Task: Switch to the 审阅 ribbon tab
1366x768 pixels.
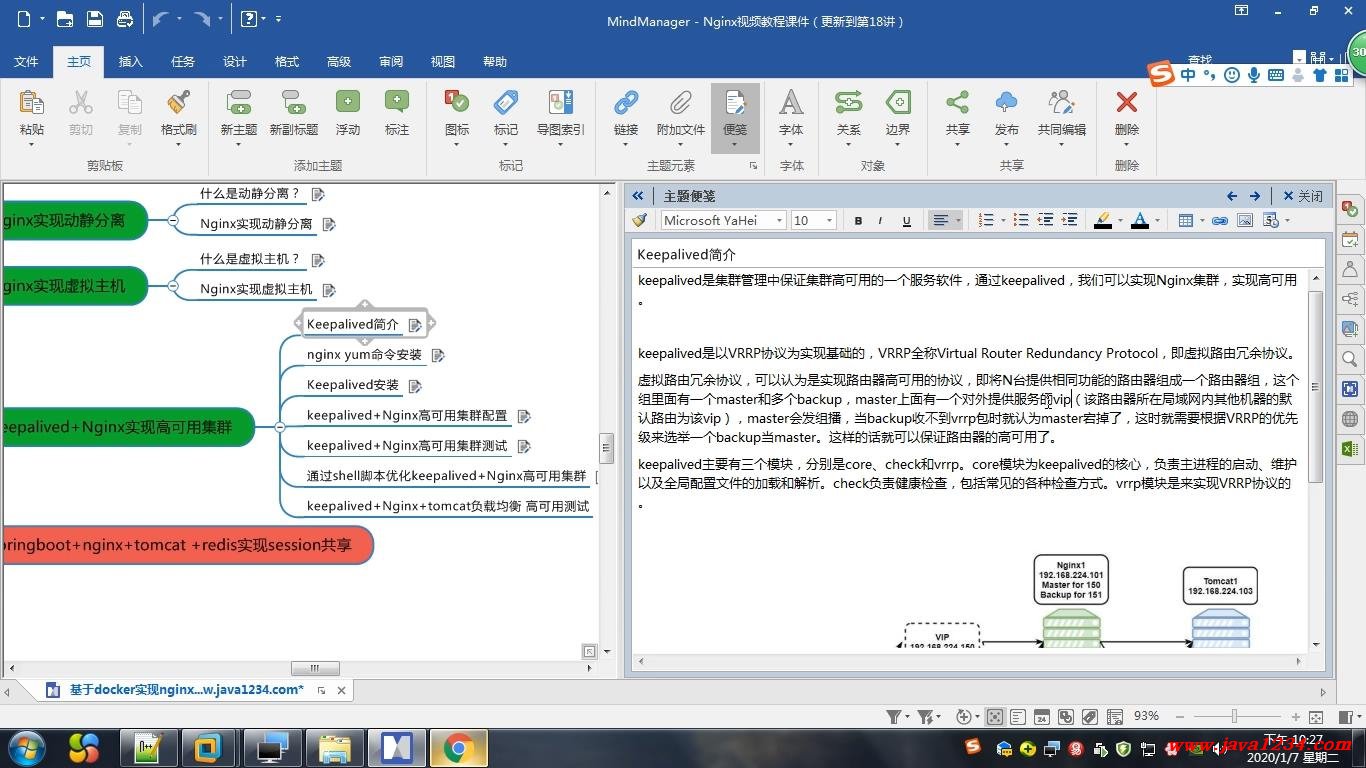Action: [391, 61]
